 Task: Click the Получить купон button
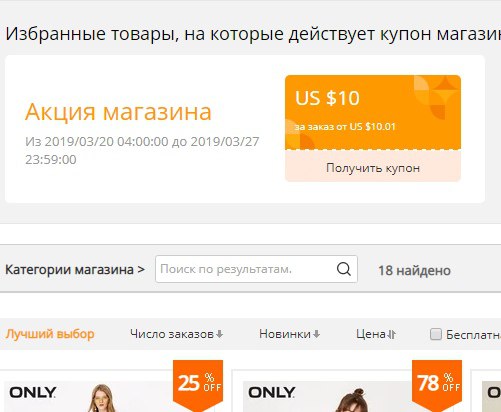(373, 166)
